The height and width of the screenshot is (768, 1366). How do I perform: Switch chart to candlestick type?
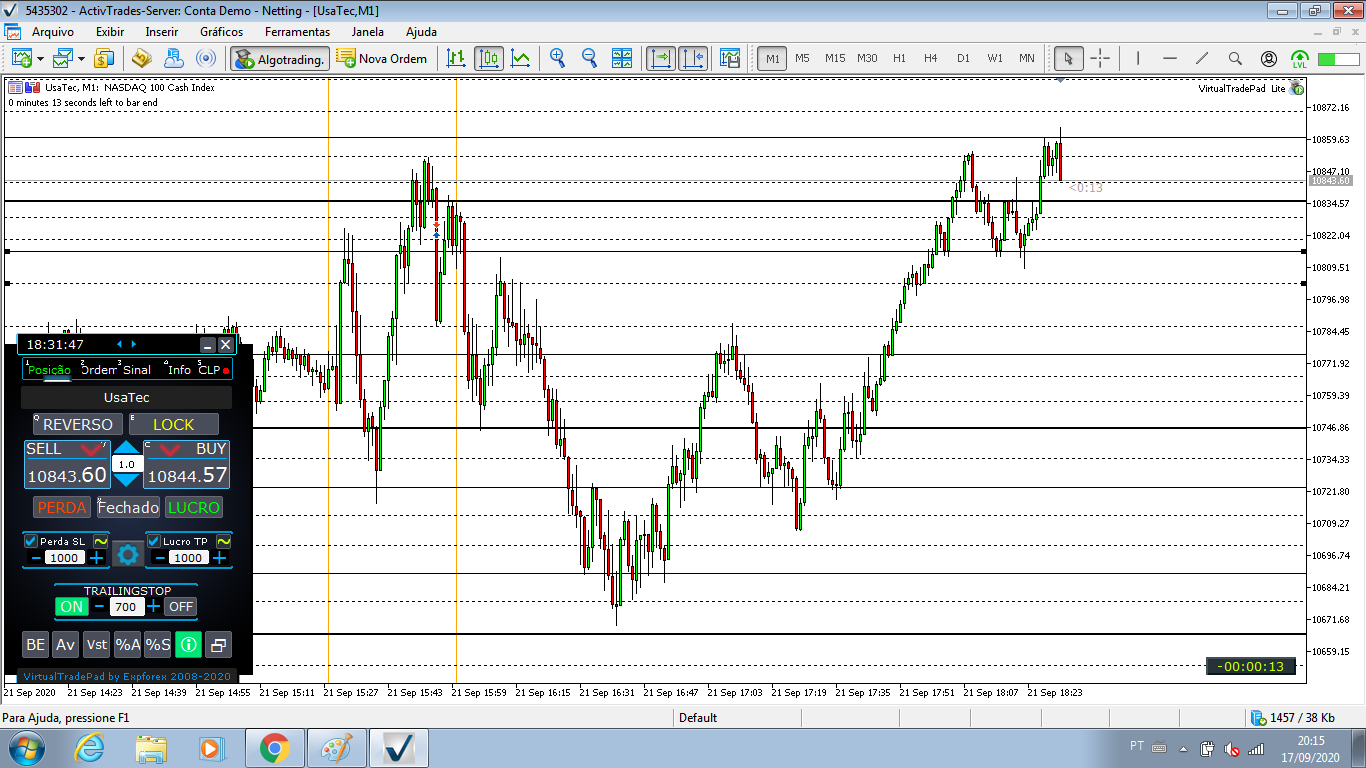489,58
